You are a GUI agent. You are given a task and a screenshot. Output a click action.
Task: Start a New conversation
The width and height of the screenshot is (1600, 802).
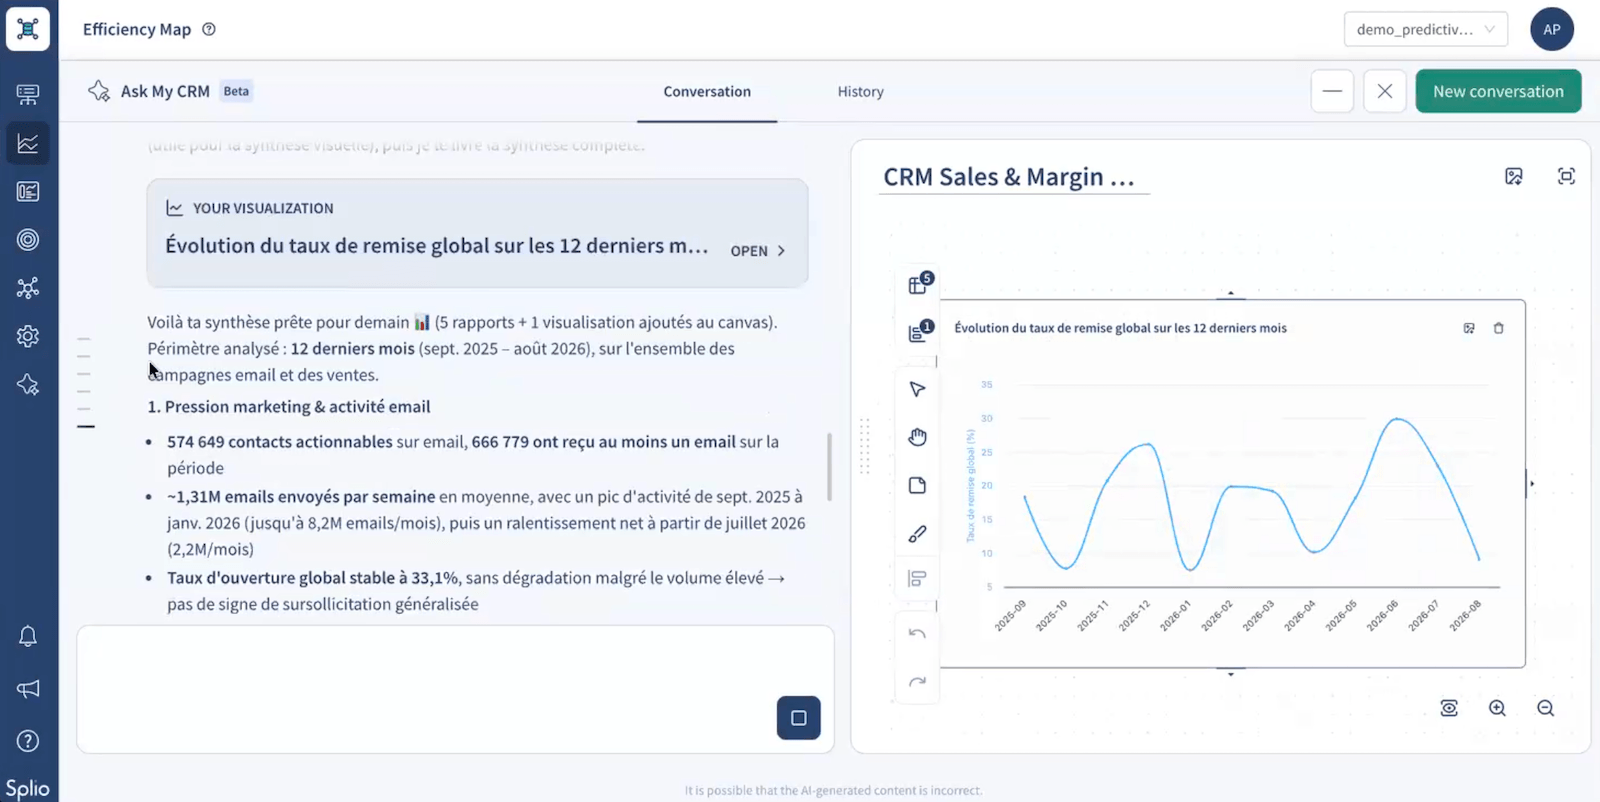click(1498, 91)
